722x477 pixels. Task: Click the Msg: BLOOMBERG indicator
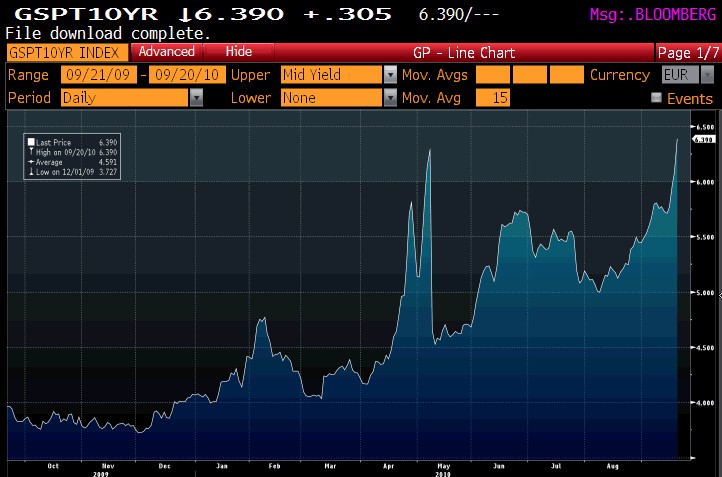click(x=648, y=16)
